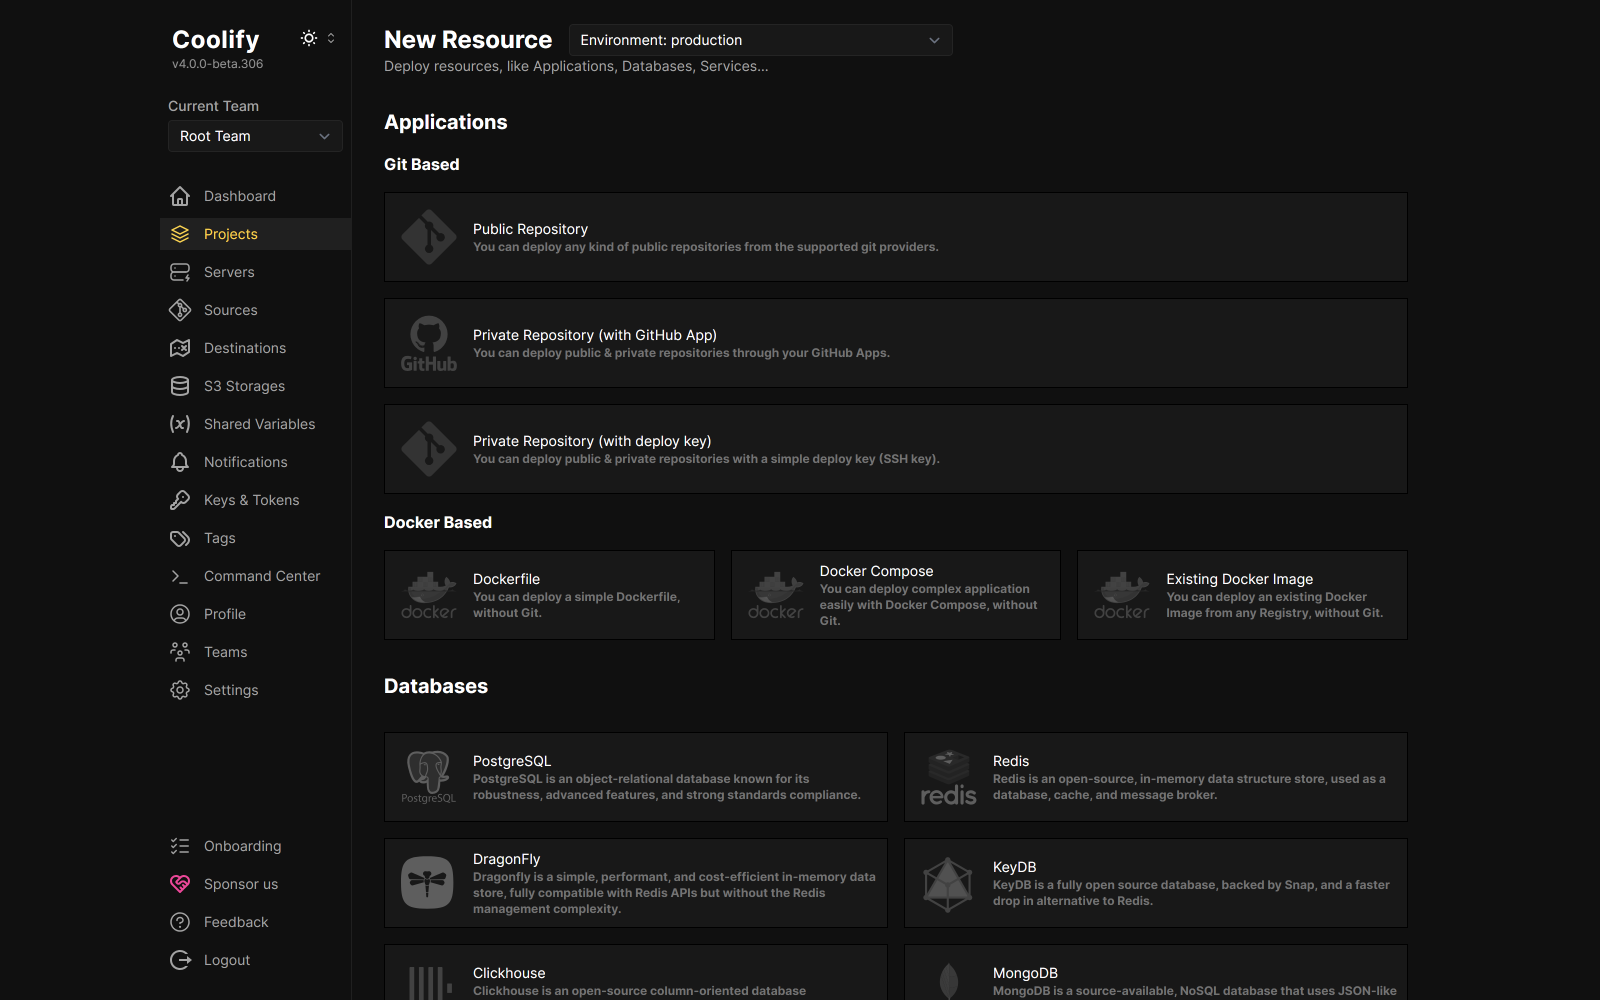
Task: Click the Sponsor us heart icon
Action: [x=180, y=883]
